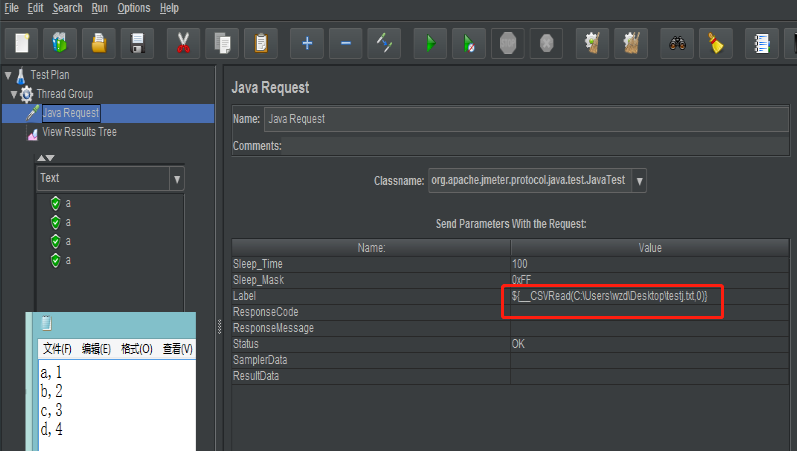The width and height of the screenshot is (797, 451).
Task: Click the ResultData parameter name
Action: click(256, 376)
